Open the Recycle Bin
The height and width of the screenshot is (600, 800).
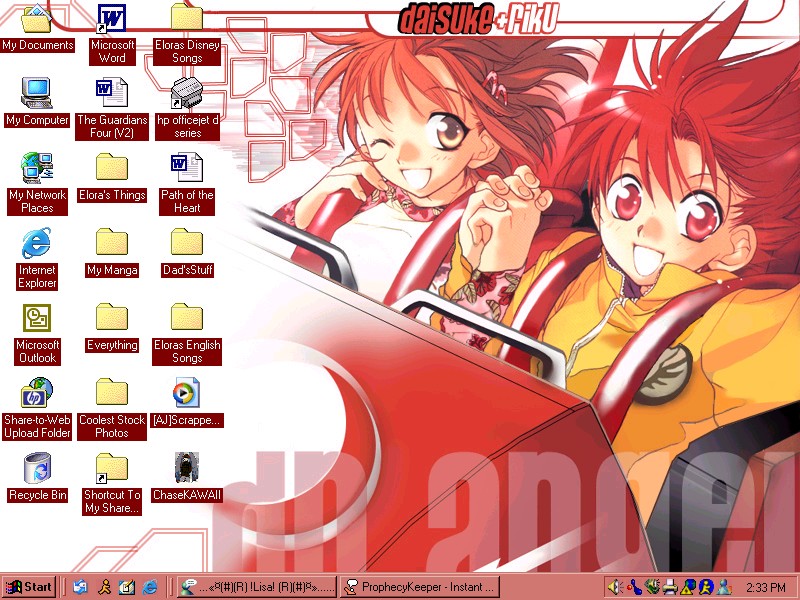[x=37, y=468]
